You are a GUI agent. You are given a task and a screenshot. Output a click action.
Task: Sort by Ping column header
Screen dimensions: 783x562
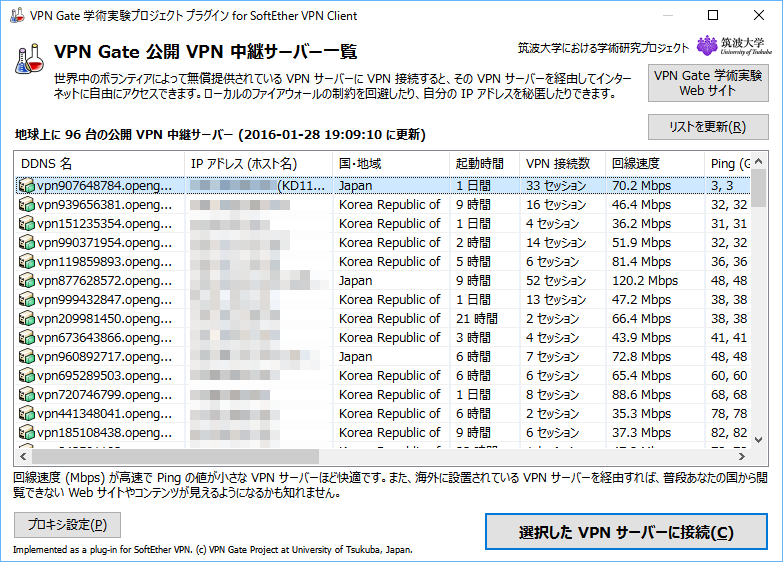click(x=728, y=164)
